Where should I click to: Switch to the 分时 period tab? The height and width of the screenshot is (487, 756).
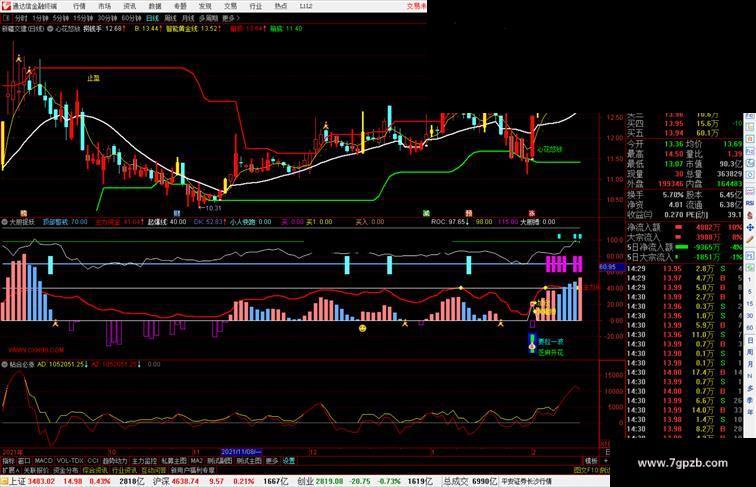[x=21, y=18]
